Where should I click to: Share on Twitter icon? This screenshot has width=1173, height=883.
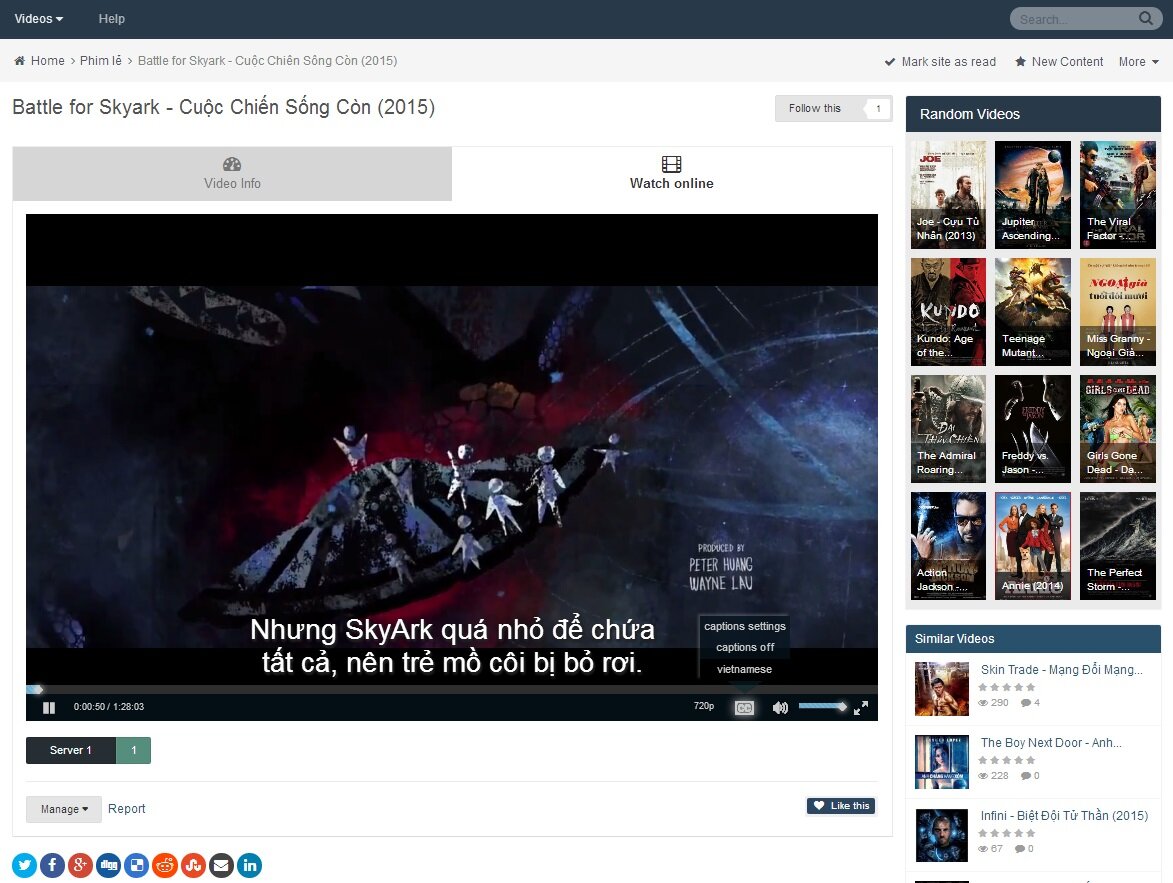point(25,866)
